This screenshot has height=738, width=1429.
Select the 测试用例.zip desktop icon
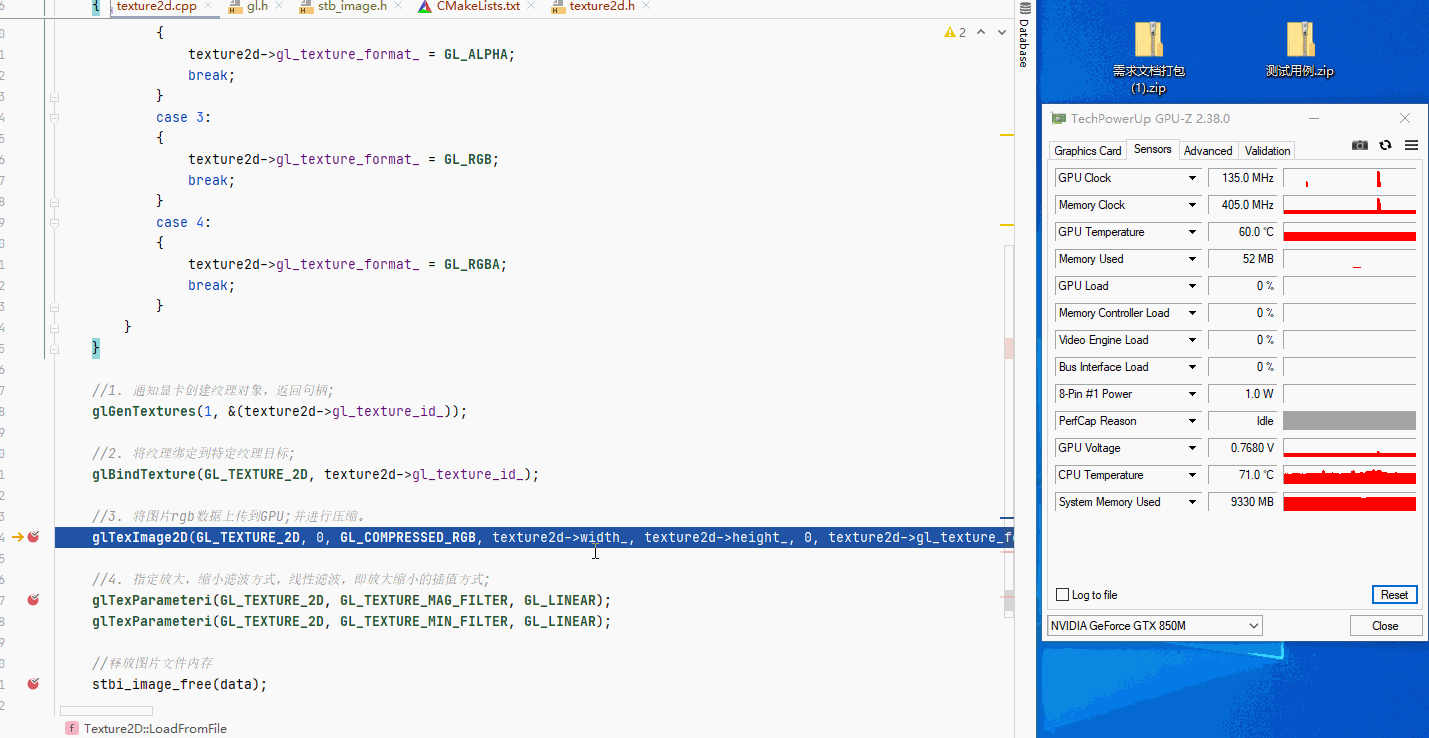(1299, 40)
